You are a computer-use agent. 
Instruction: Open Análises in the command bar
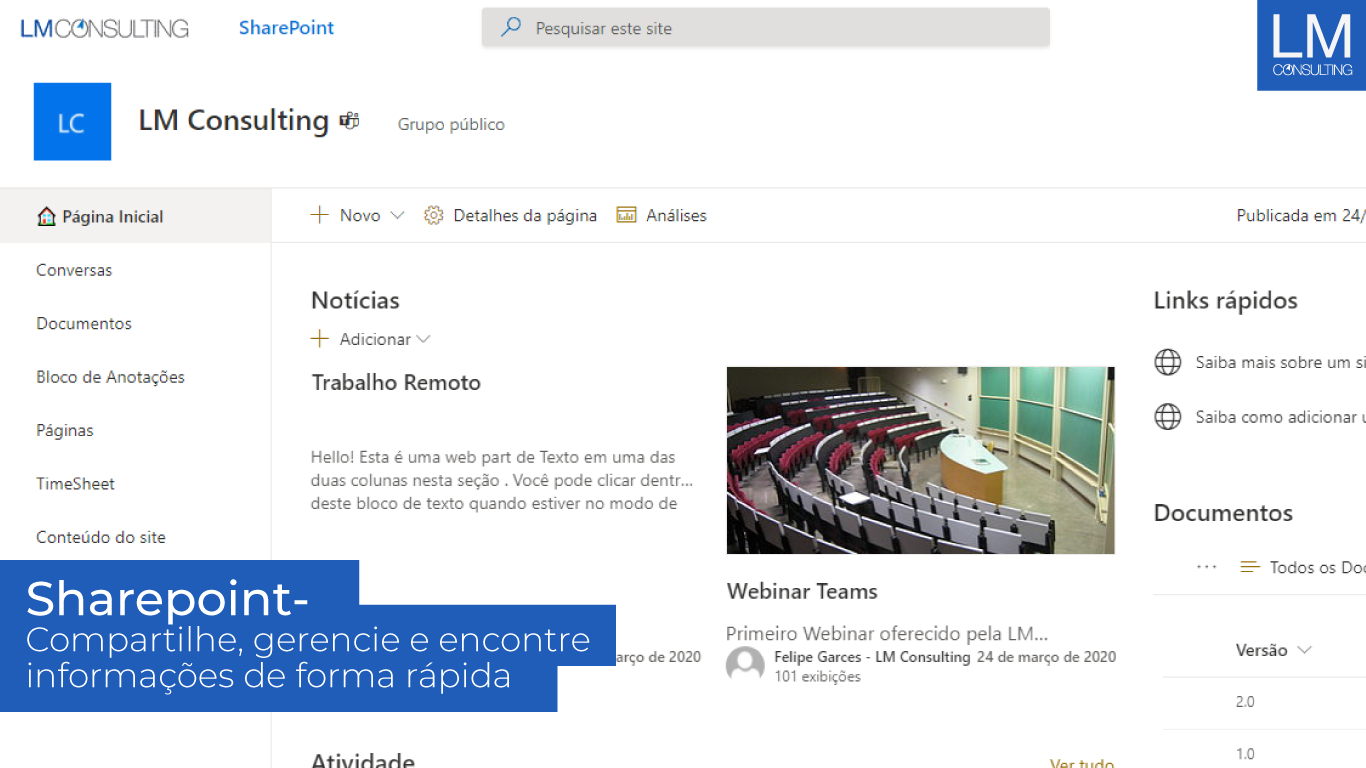pos(676,215)
